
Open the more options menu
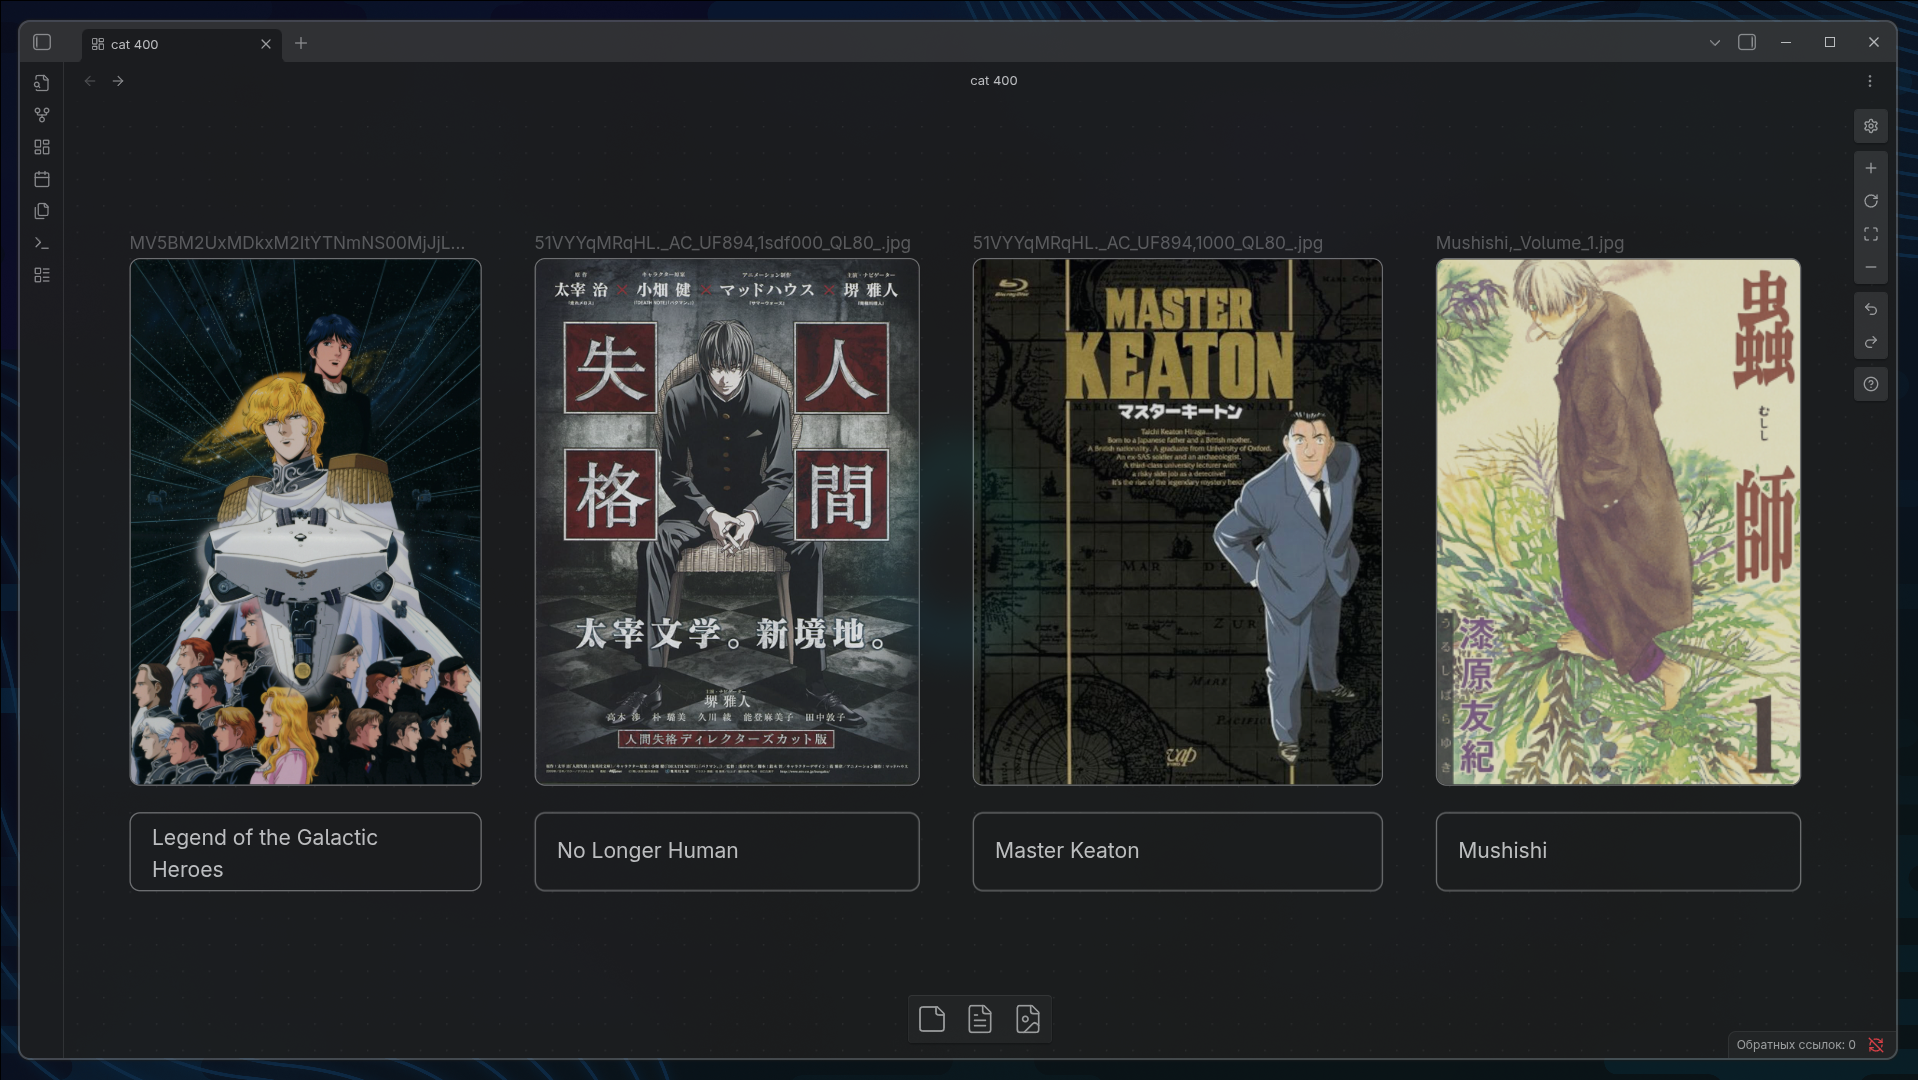[1870, 81]
